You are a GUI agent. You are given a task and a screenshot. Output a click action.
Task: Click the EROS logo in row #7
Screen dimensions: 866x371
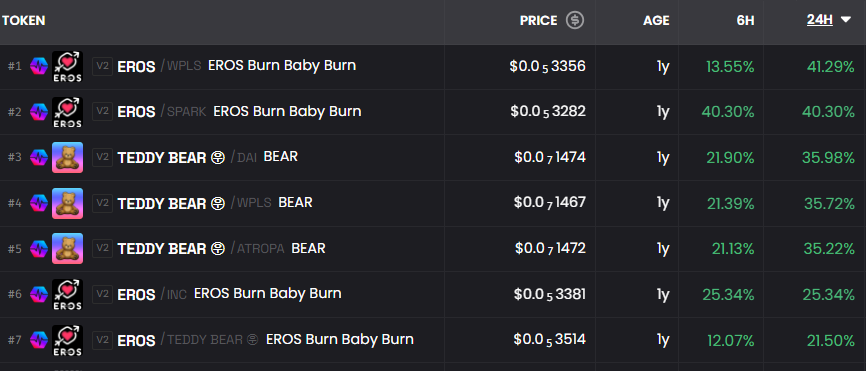[67, 340]
